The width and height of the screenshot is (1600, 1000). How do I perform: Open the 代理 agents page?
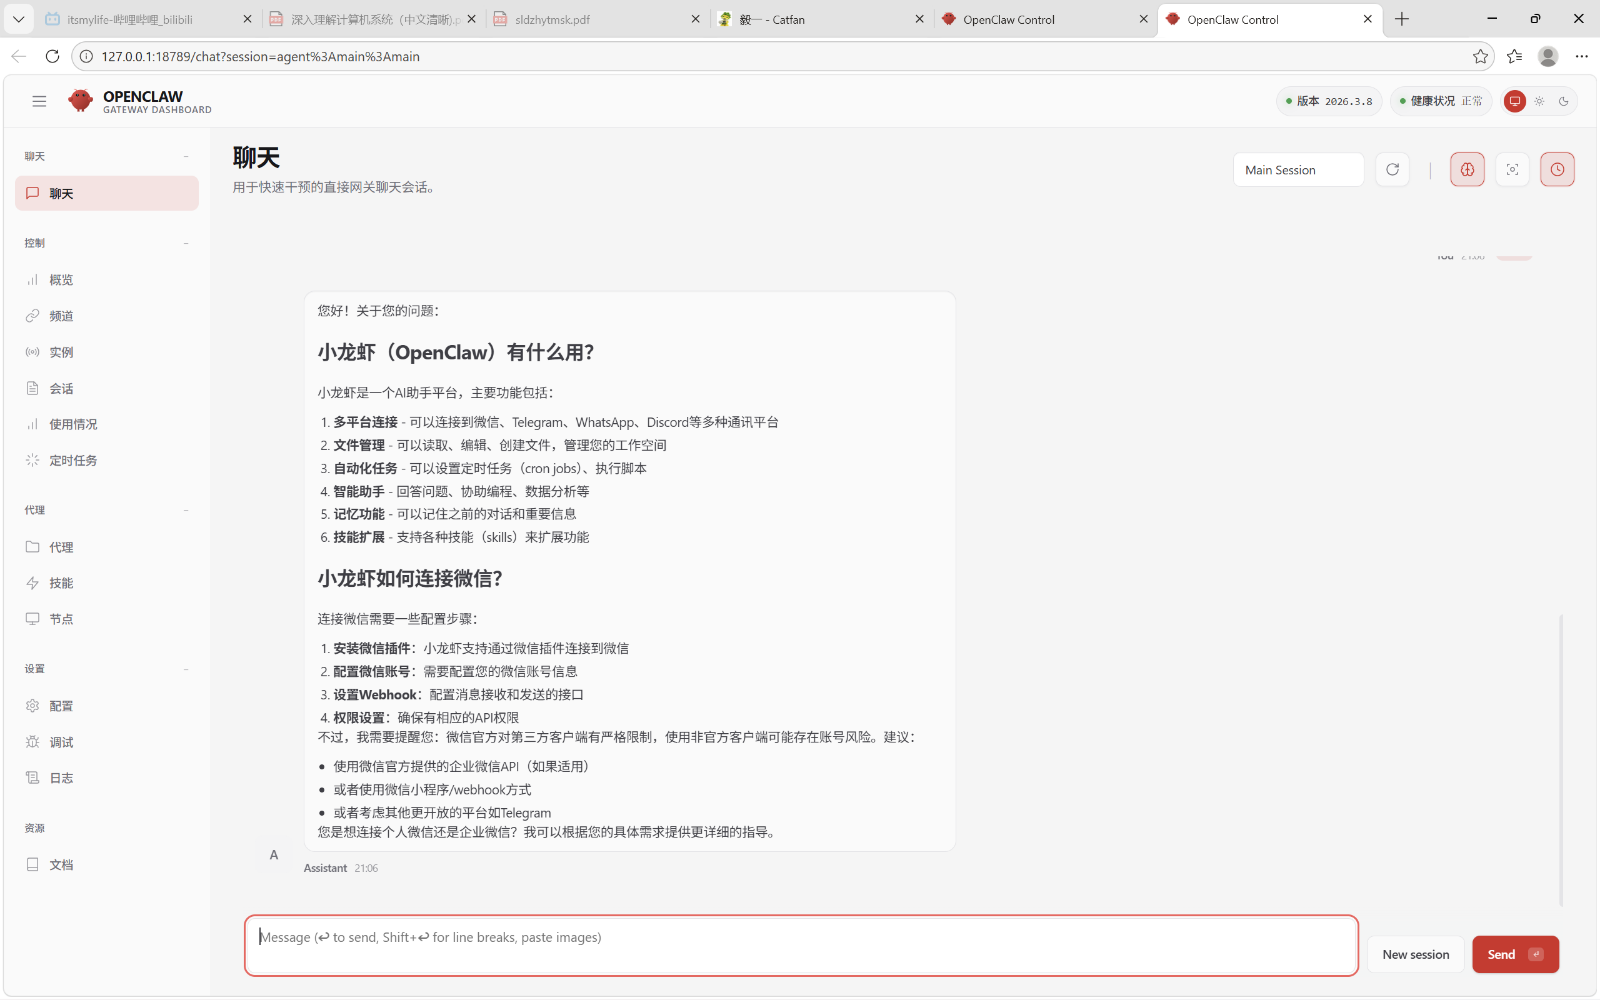click(107, 547)
